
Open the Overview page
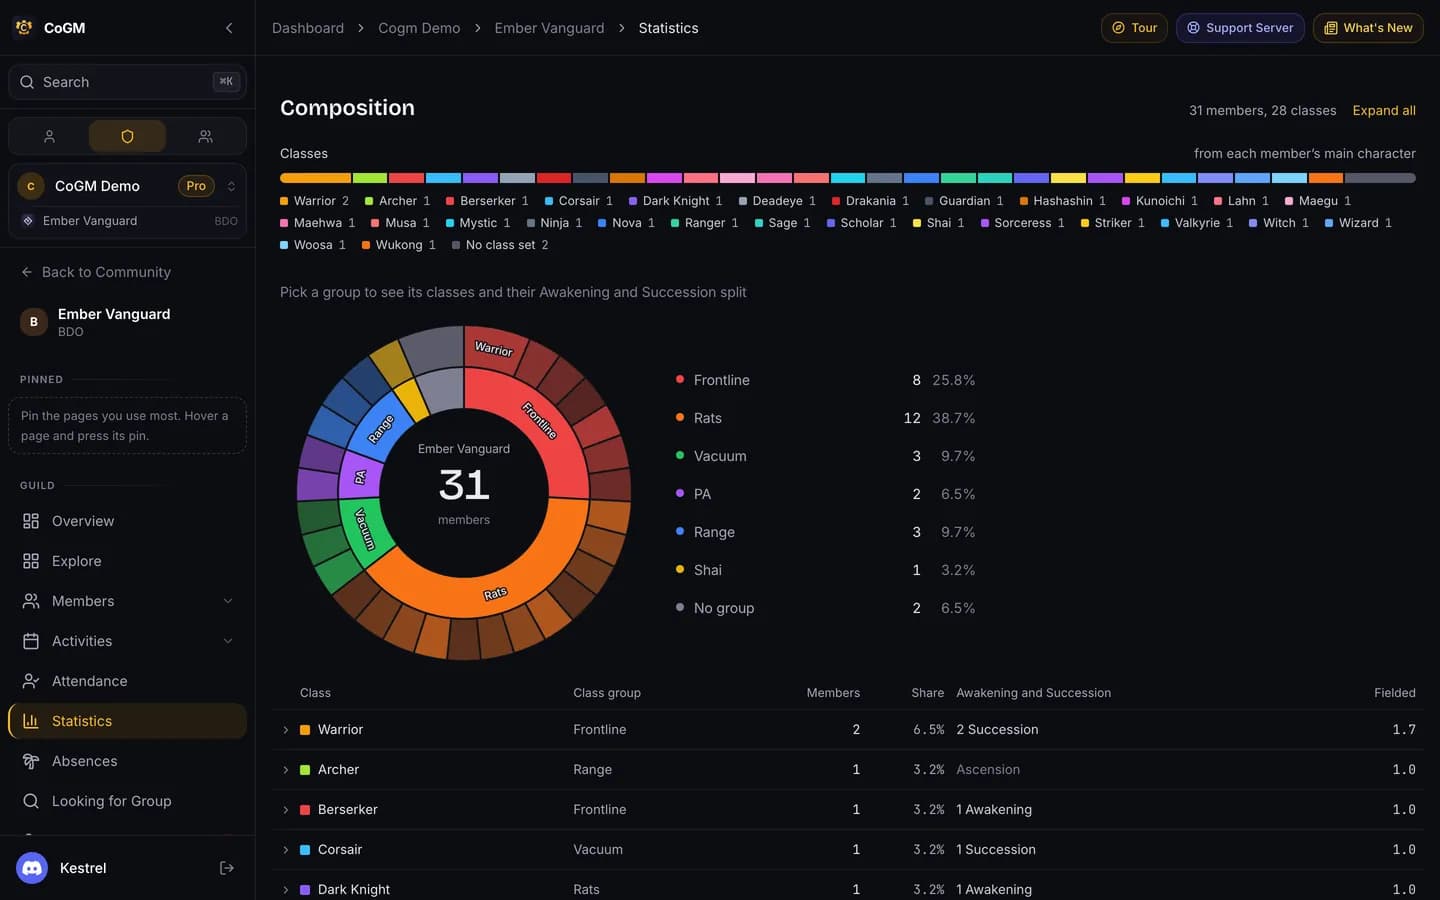click(x=127, y=521)
